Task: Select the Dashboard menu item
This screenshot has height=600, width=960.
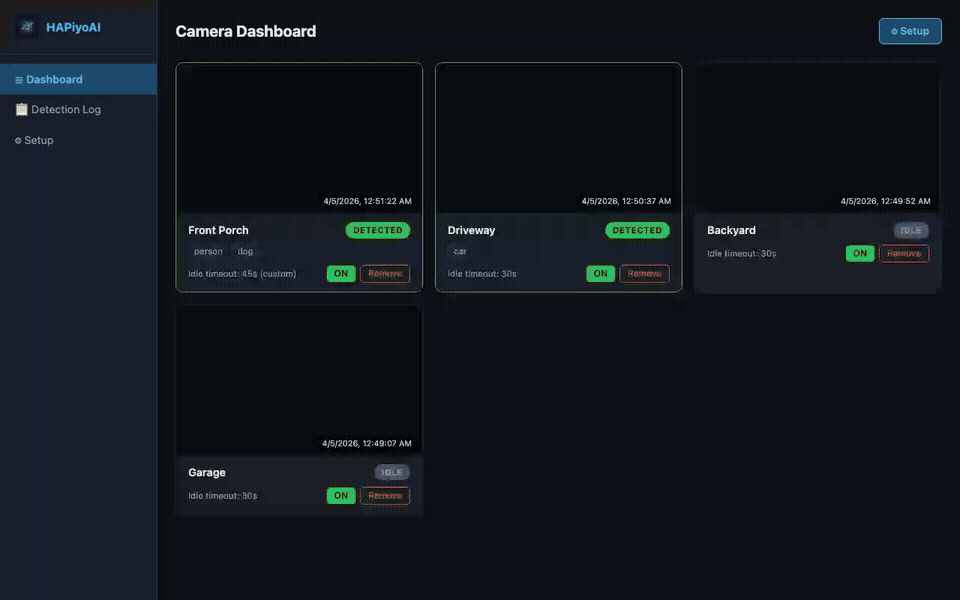Action: click(x=55, y=80)
